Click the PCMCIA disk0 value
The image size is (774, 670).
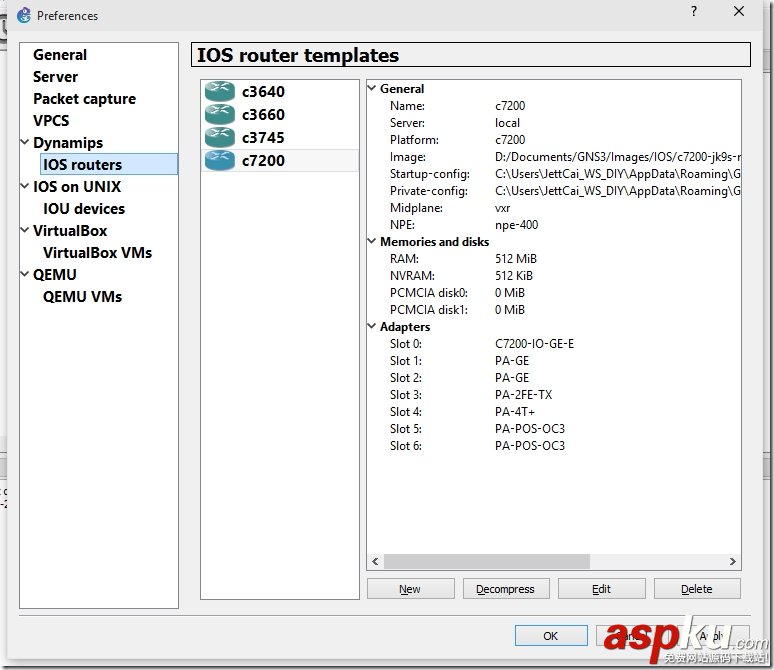point(510,293)
